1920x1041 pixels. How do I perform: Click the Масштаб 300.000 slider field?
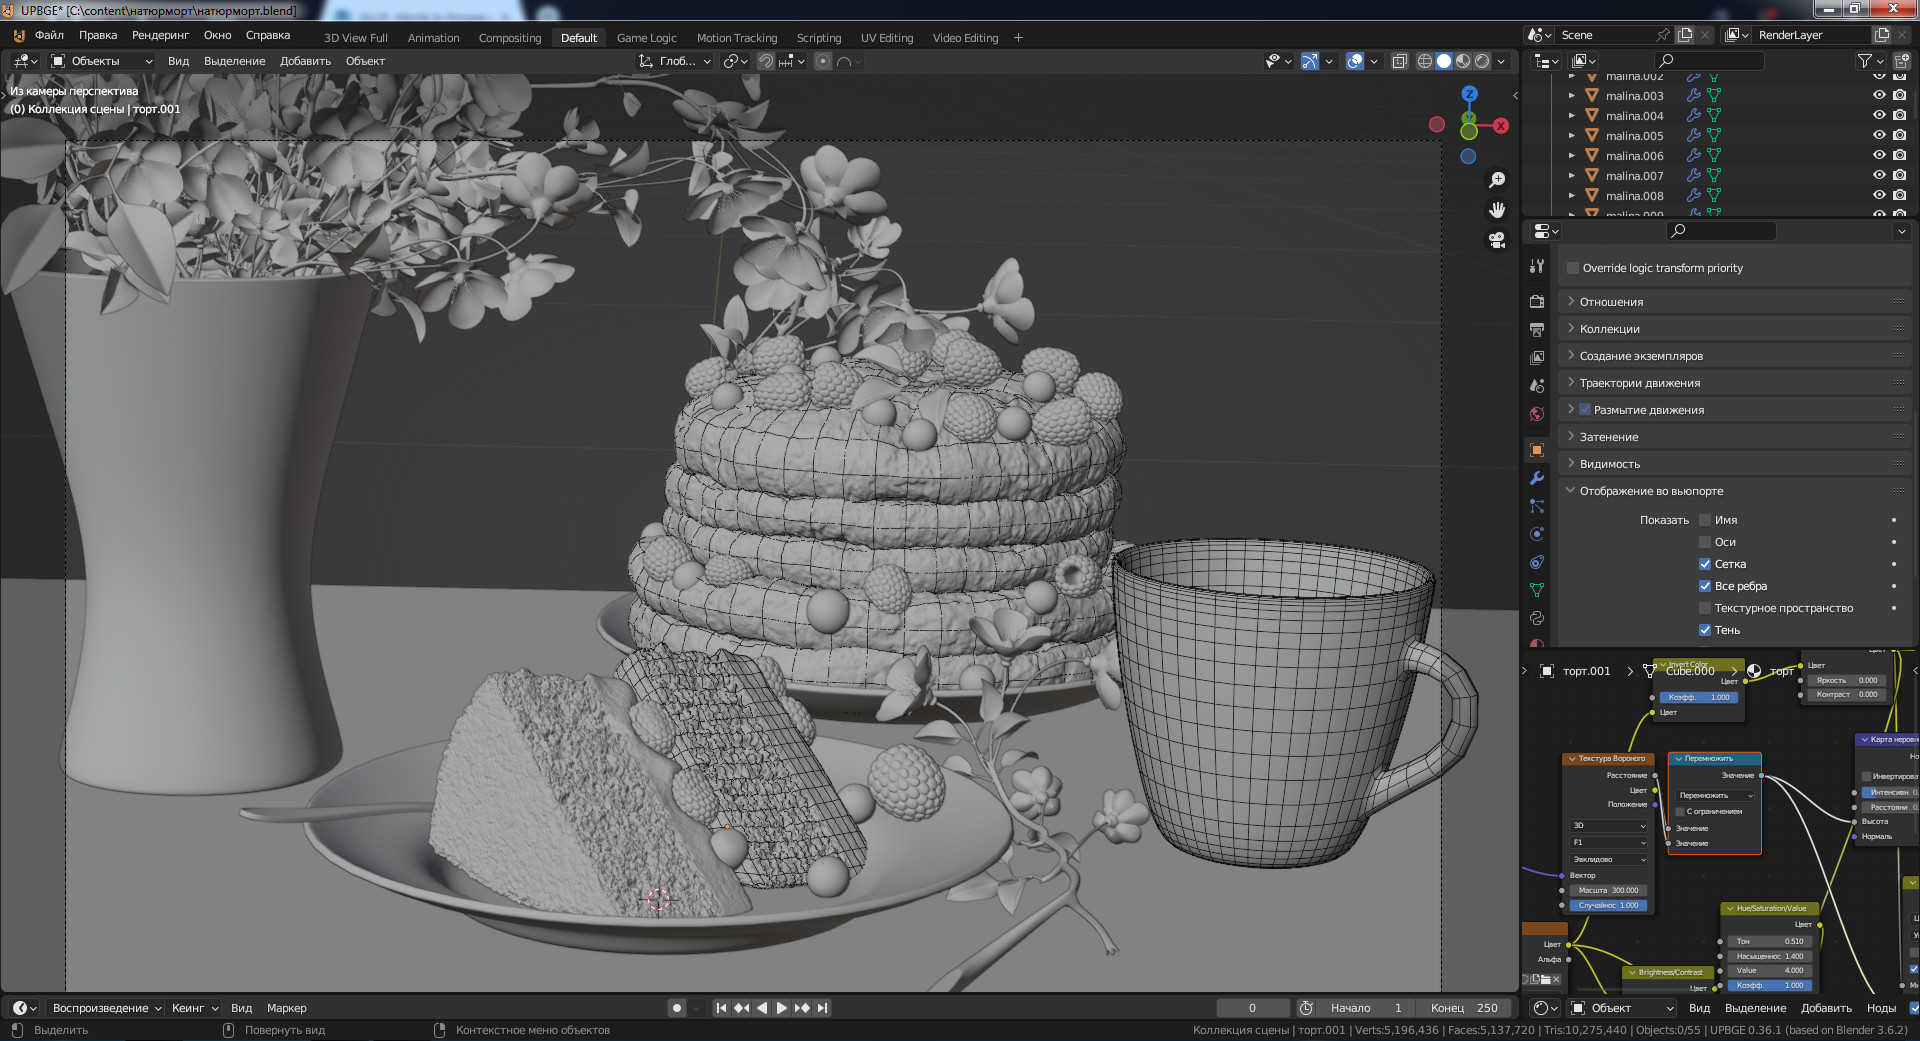point(1608,890)
